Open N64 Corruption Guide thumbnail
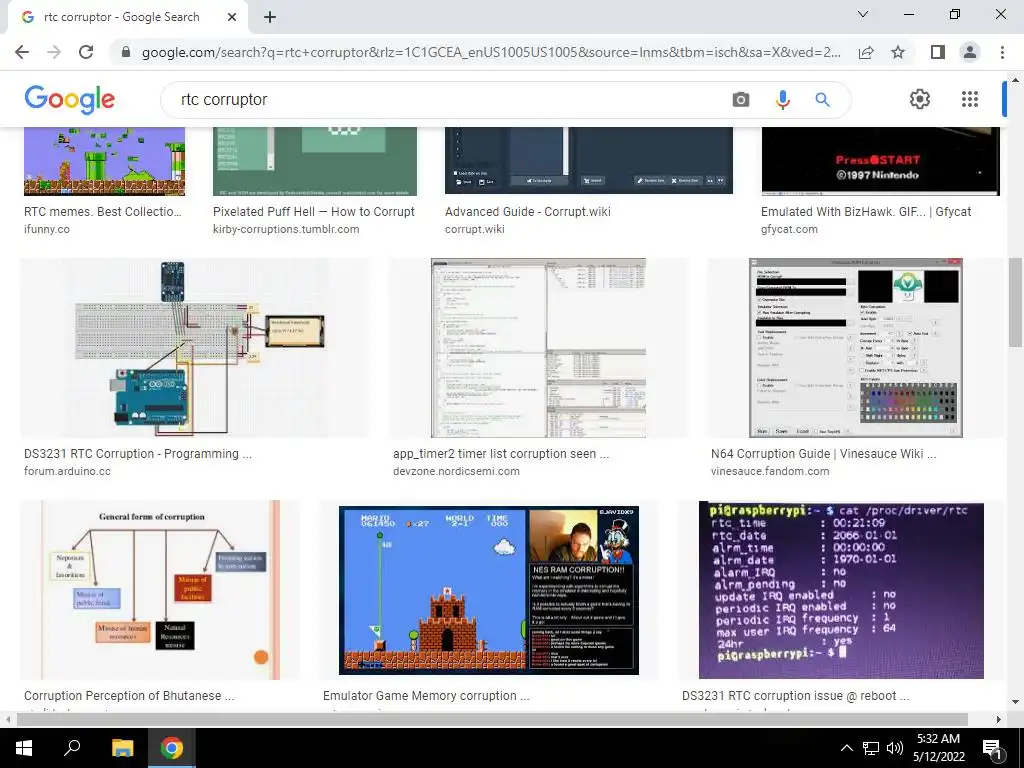The height and width of the screenshot is (768, 1024). [856, 348]
